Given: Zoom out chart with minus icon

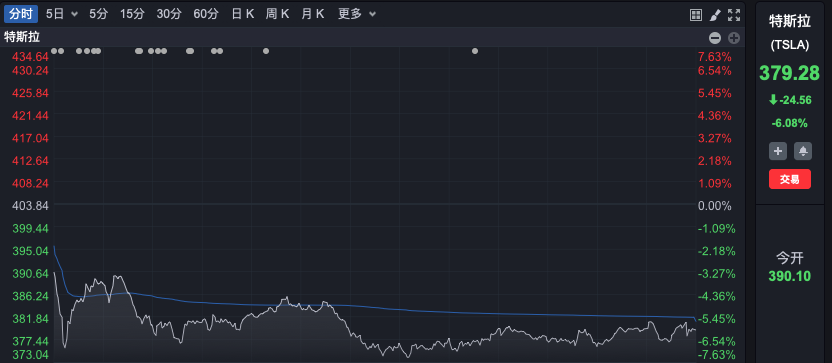Looking at the screenshot, I should point(715,38).
